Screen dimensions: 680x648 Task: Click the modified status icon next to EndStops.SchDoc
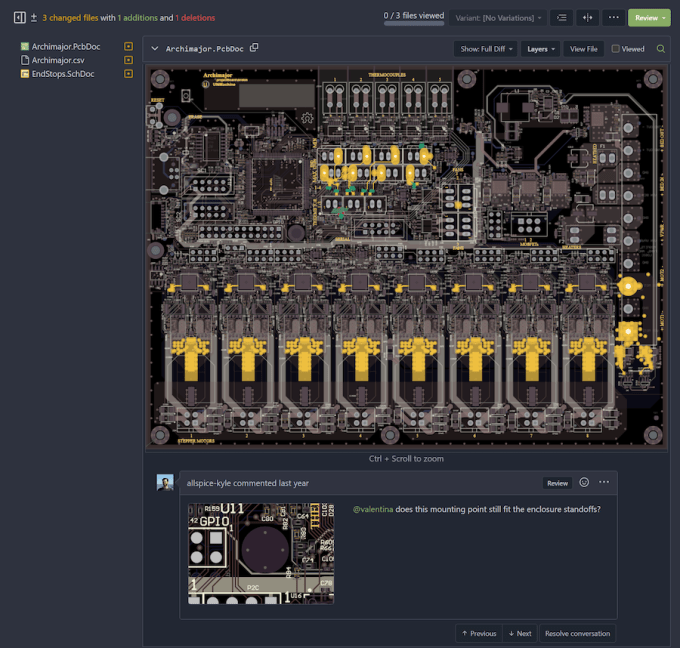pyautogui.click(x=128, y=73)
